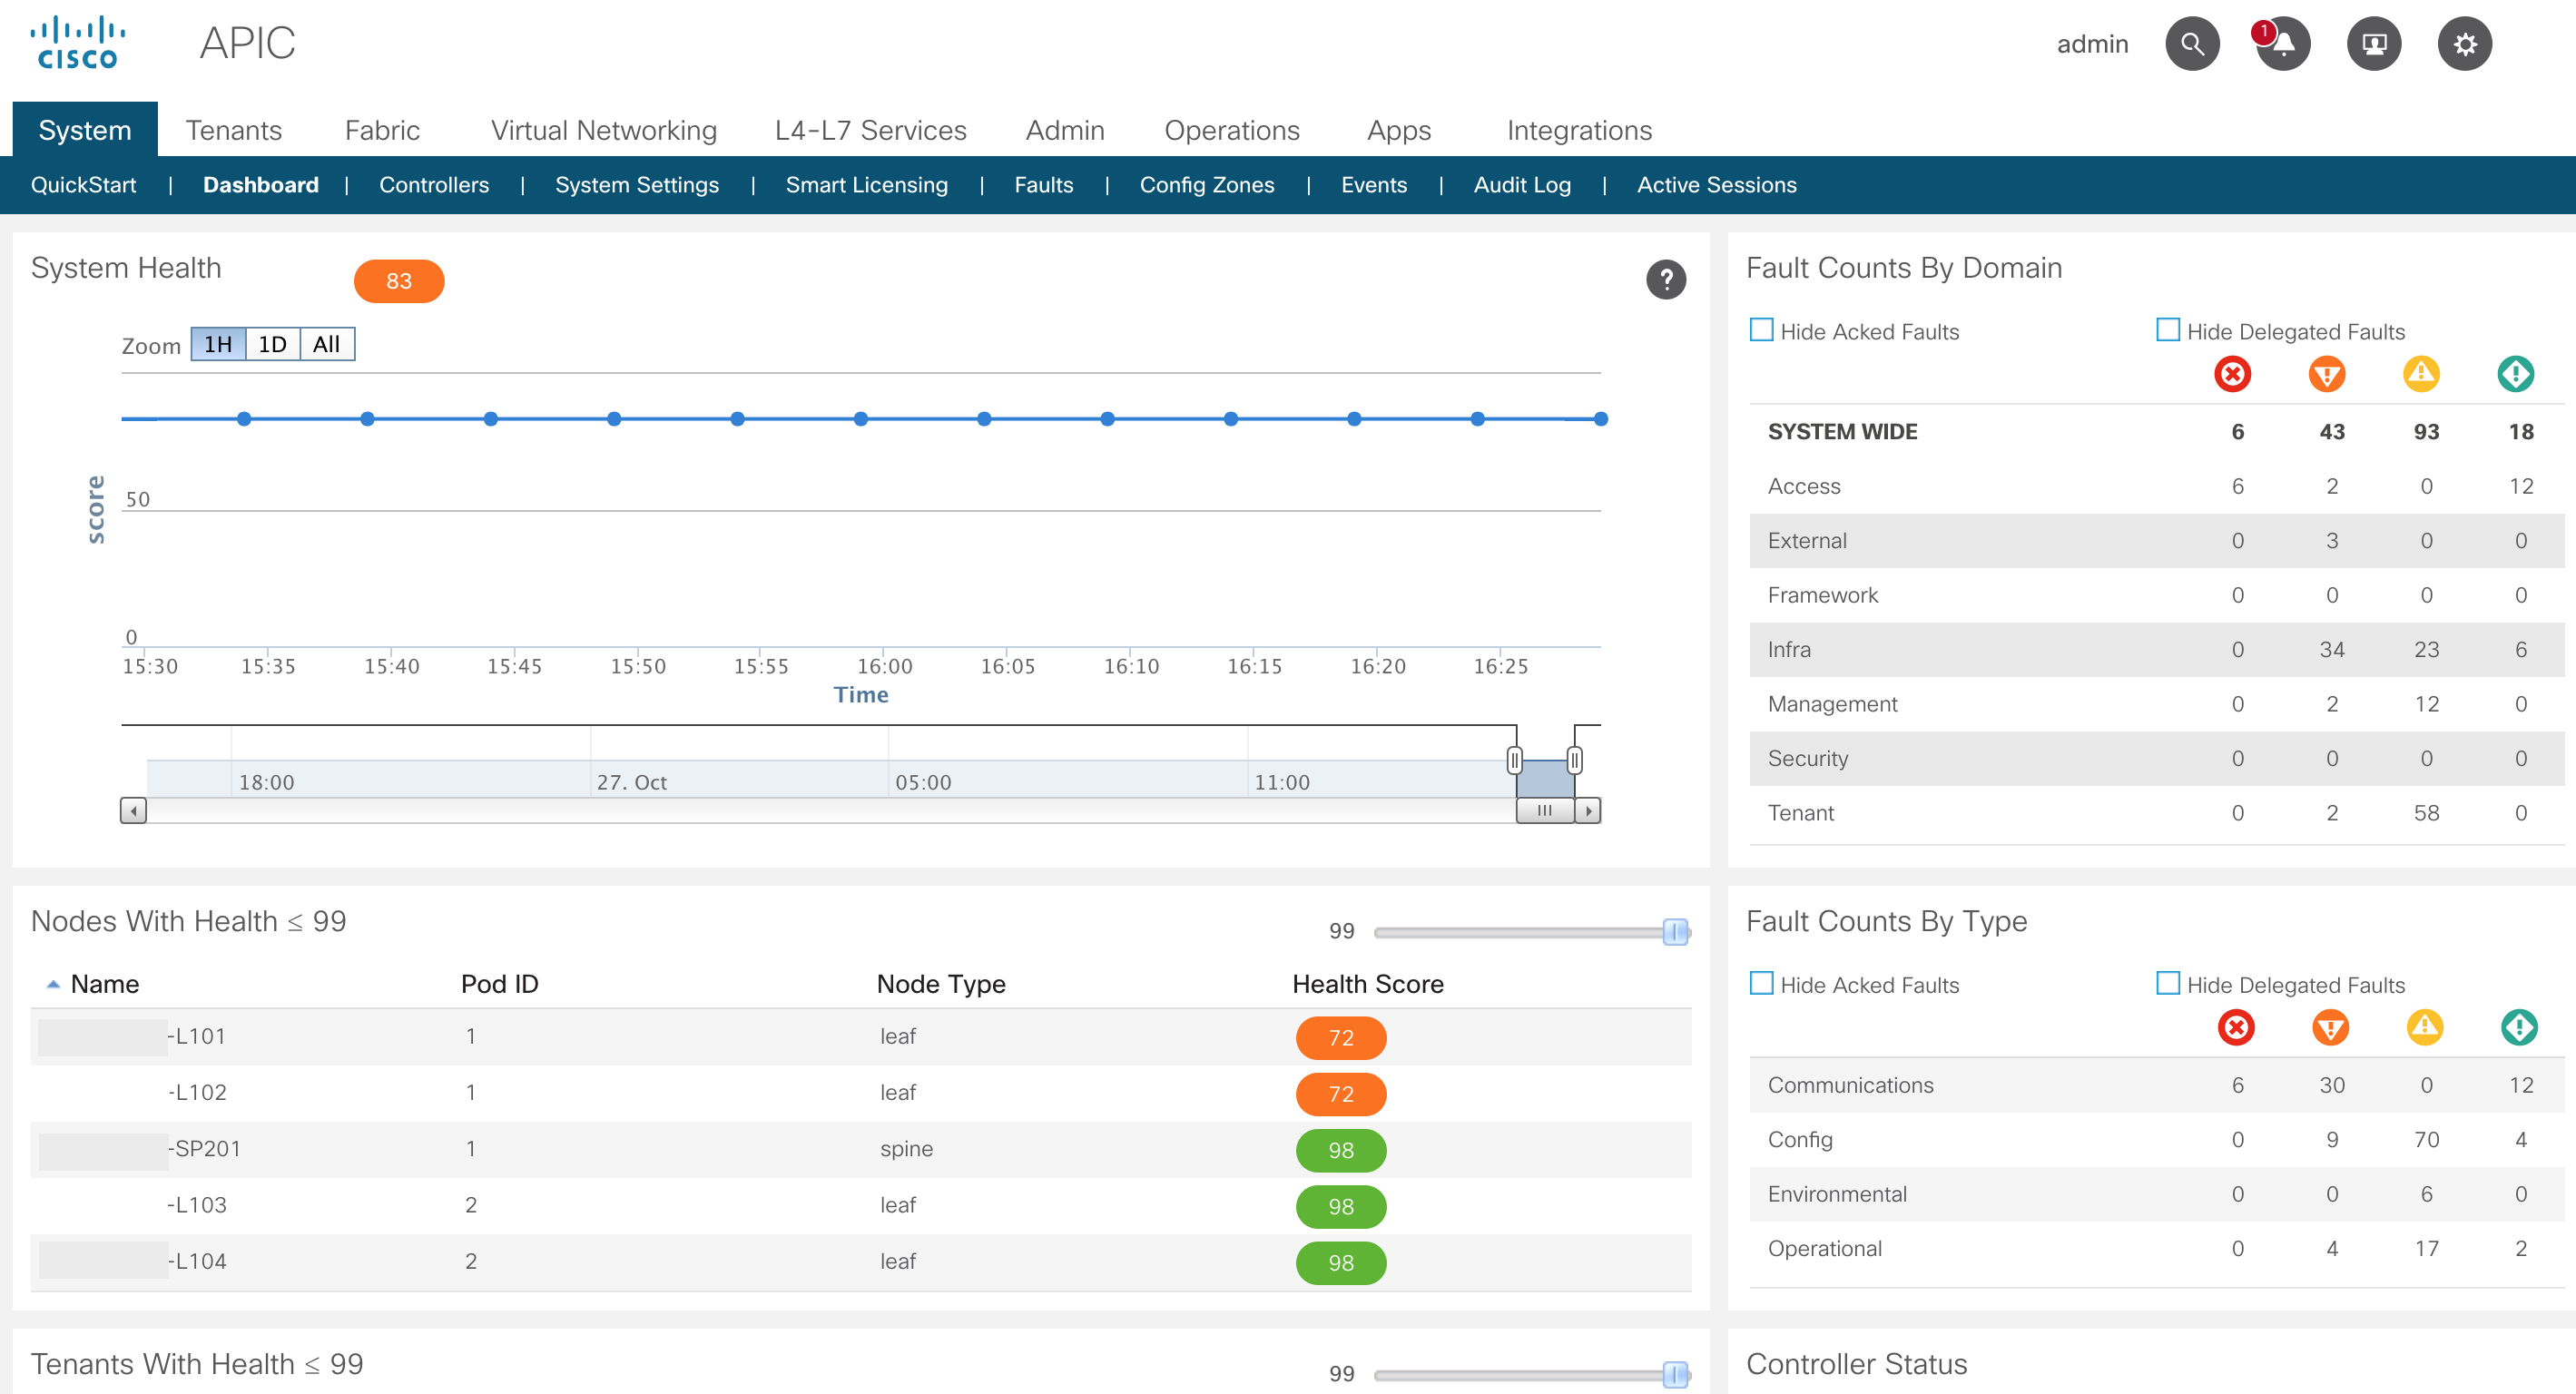2576x1394 pixels.
Task: Switch to the Tenants tab
Action: point(233,130)
